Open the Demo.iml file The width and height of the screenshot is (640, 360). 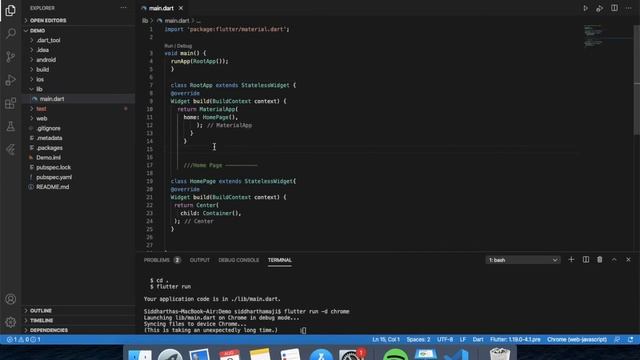[48, 158]
